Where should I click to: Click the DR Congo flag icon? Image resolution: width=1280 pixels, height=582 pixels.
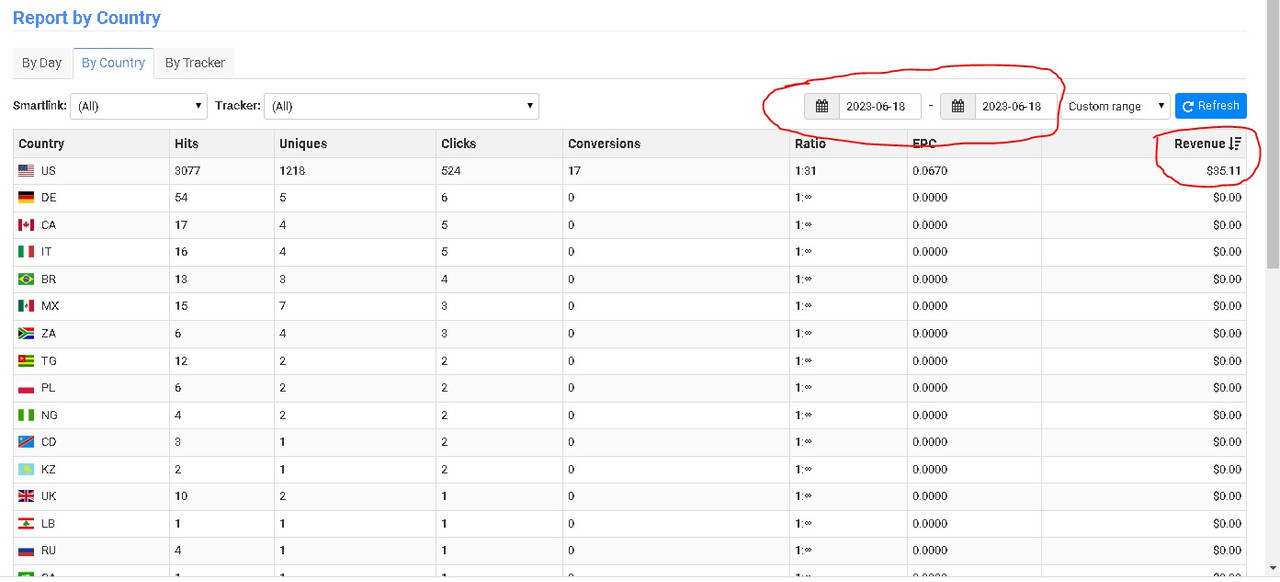point(26,442)
